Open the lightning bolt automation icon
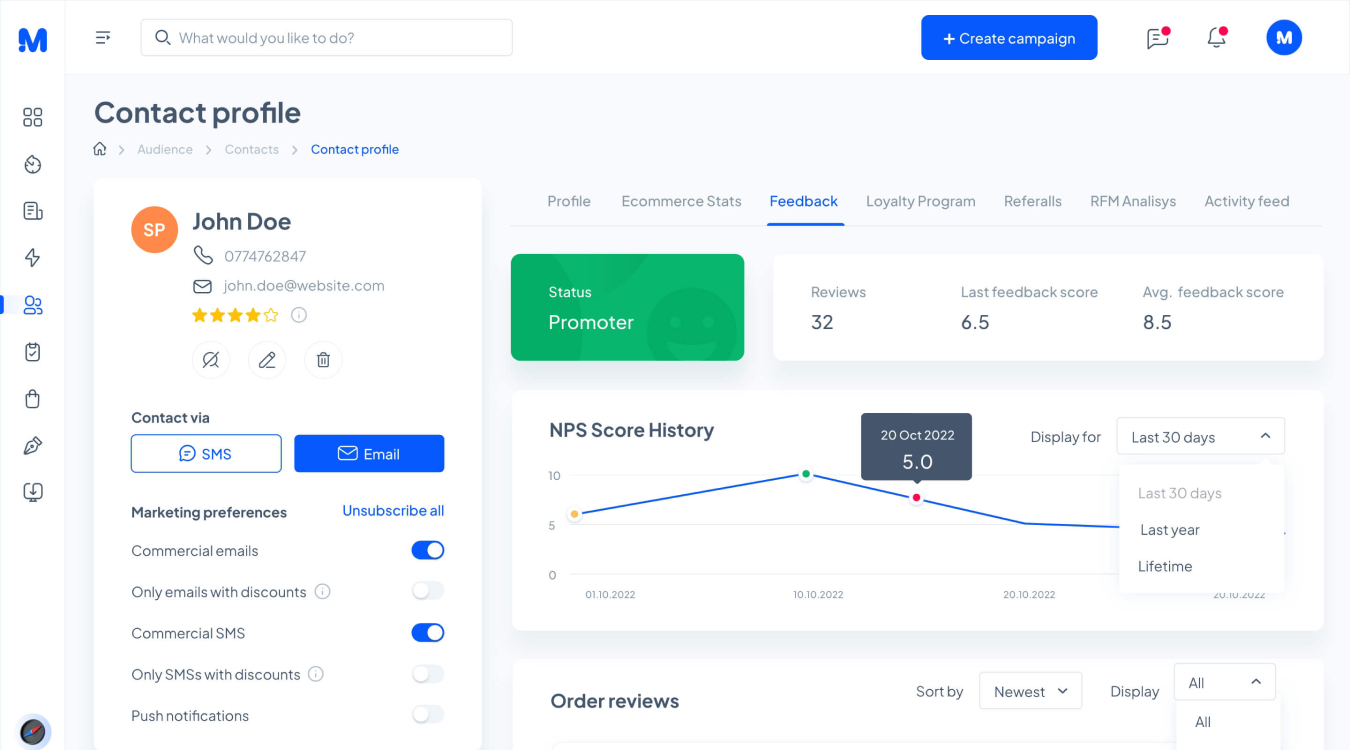 (x=33, y=258)
